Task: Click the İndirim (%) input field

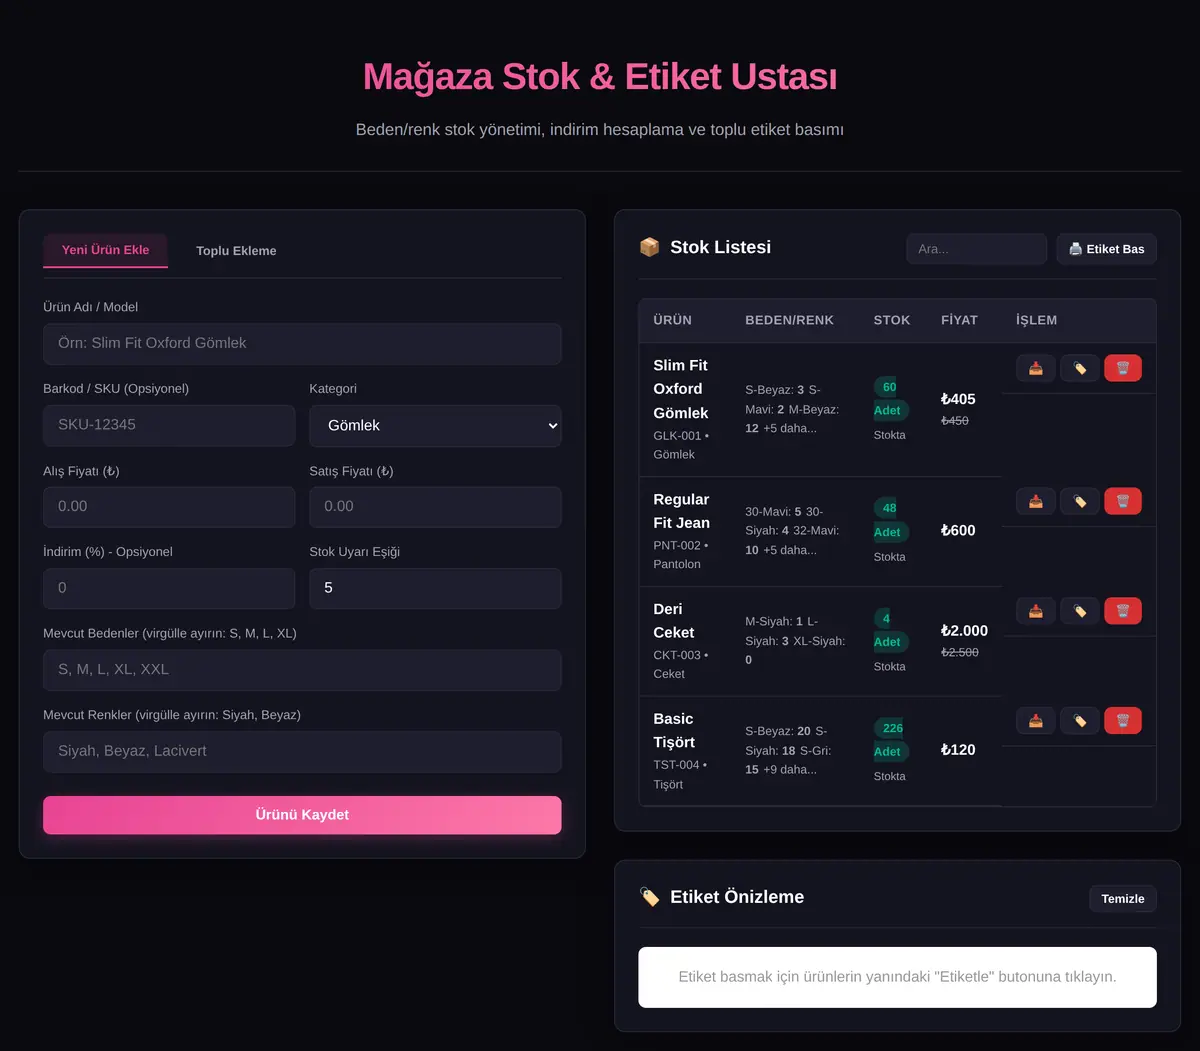Action: click(x=169, y=589)
